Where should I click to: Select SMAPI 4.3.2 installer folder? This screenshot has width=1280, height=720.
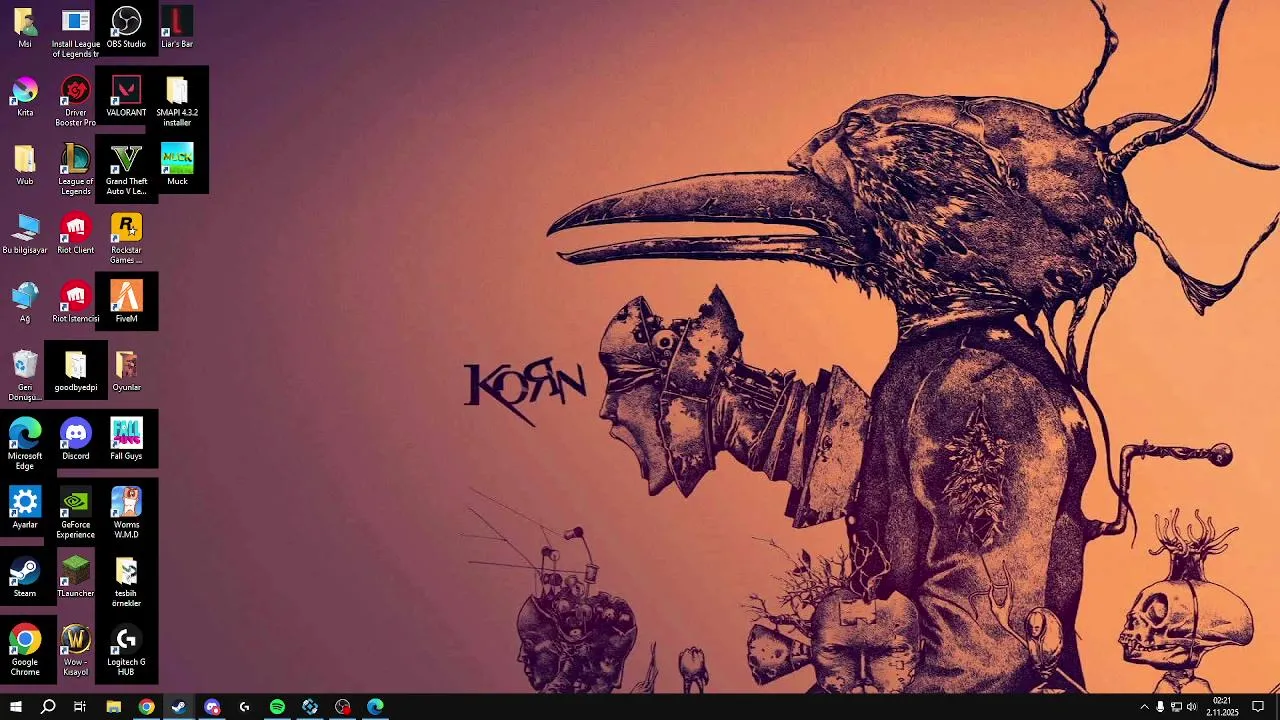[177, 102]
